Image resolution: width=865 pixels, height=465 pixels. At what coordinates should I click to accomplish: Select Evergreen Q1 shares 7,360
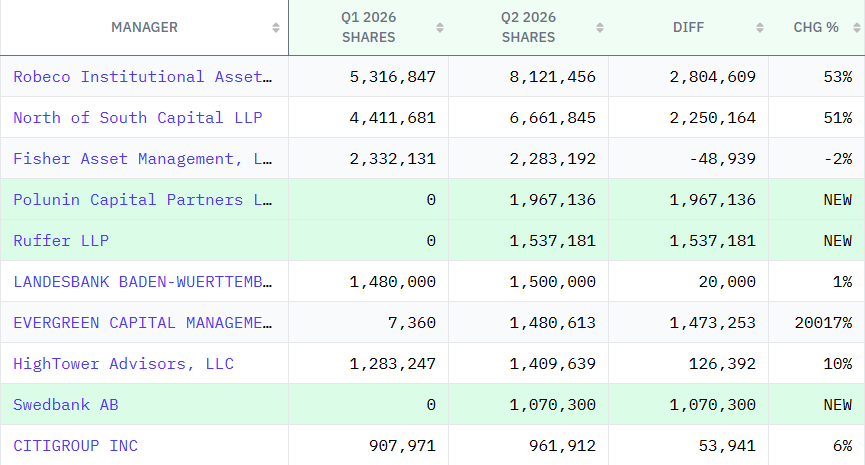tap(412, 323)
